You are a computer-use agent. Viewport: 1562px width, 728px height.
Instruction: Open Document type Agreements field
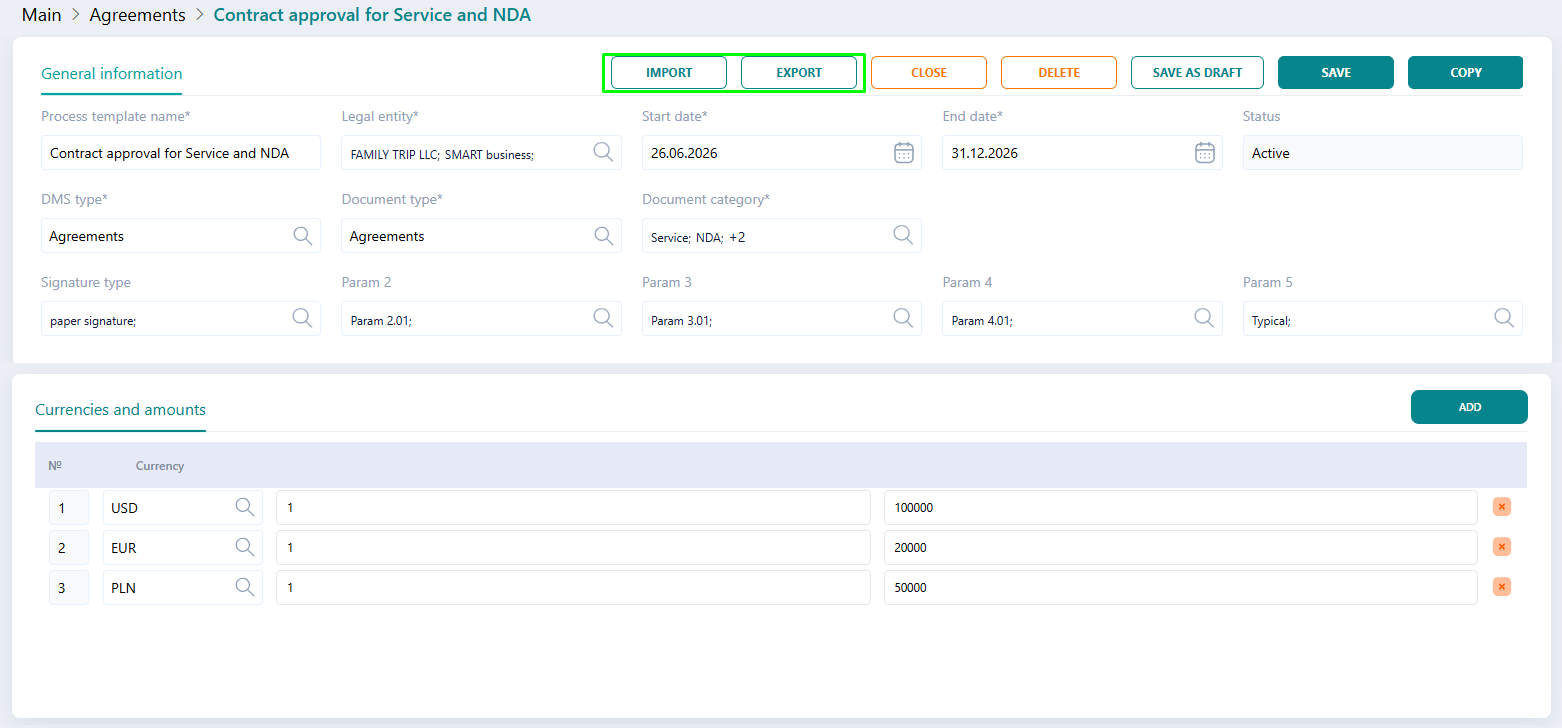pyautogui.click(x=481, y=236)
